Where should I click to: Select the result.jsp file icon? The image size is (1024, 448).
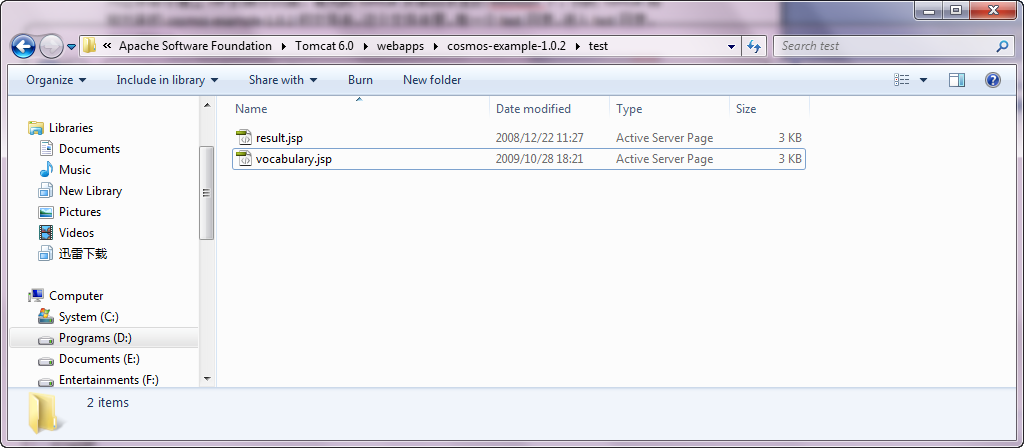point(244,138)
